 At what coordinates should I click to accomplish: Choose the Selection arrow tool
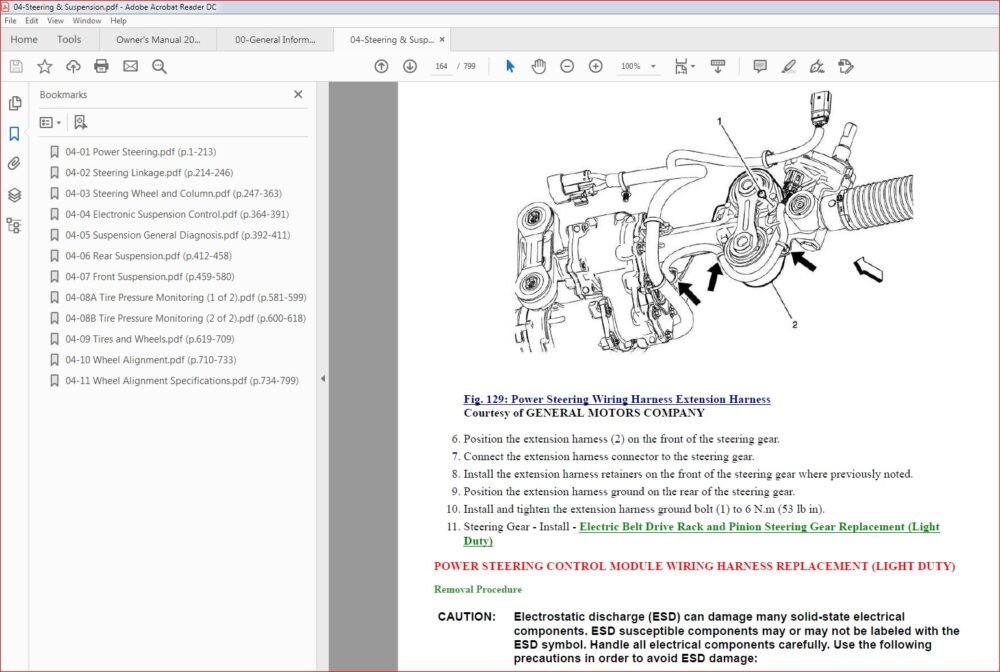point(510,66)
